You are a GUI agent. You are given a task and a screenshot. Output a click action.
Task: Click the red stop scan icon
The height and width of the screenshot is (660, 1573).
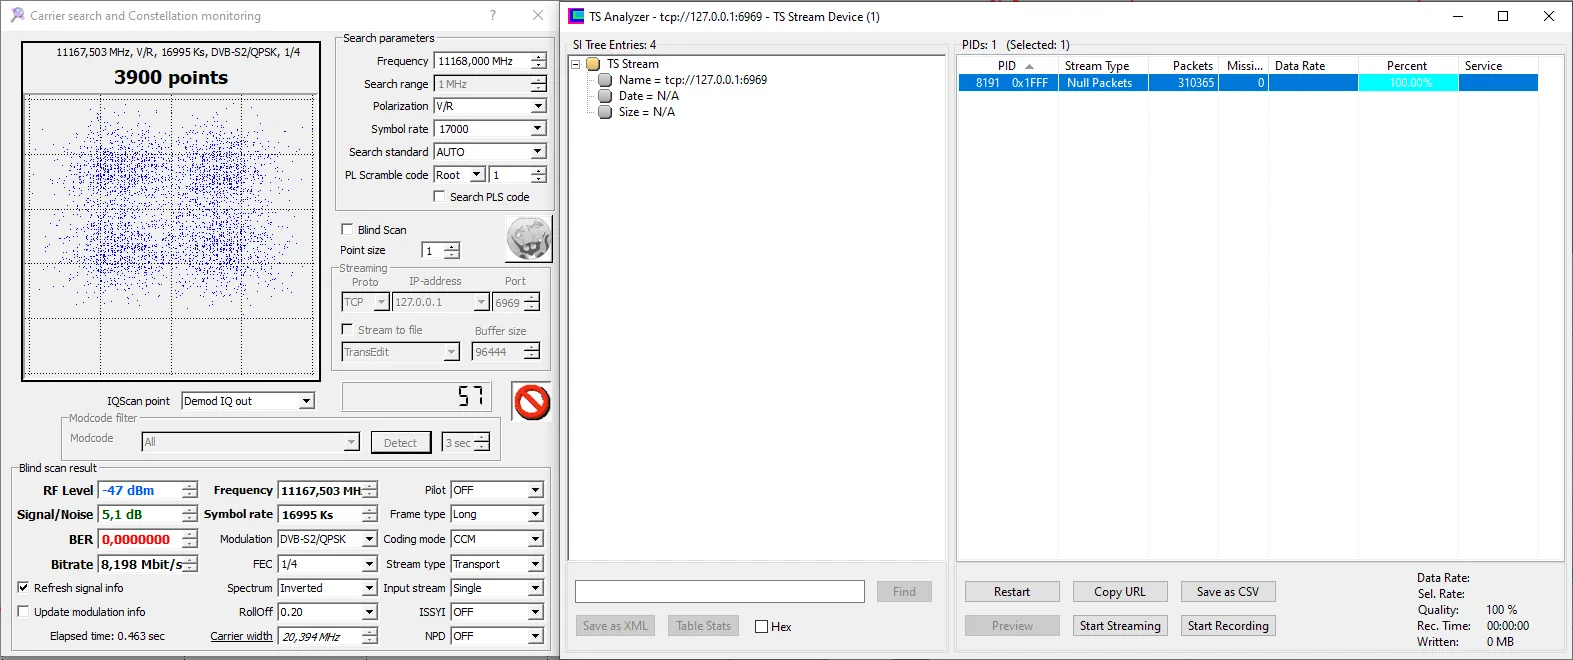(x=531, y=402)
